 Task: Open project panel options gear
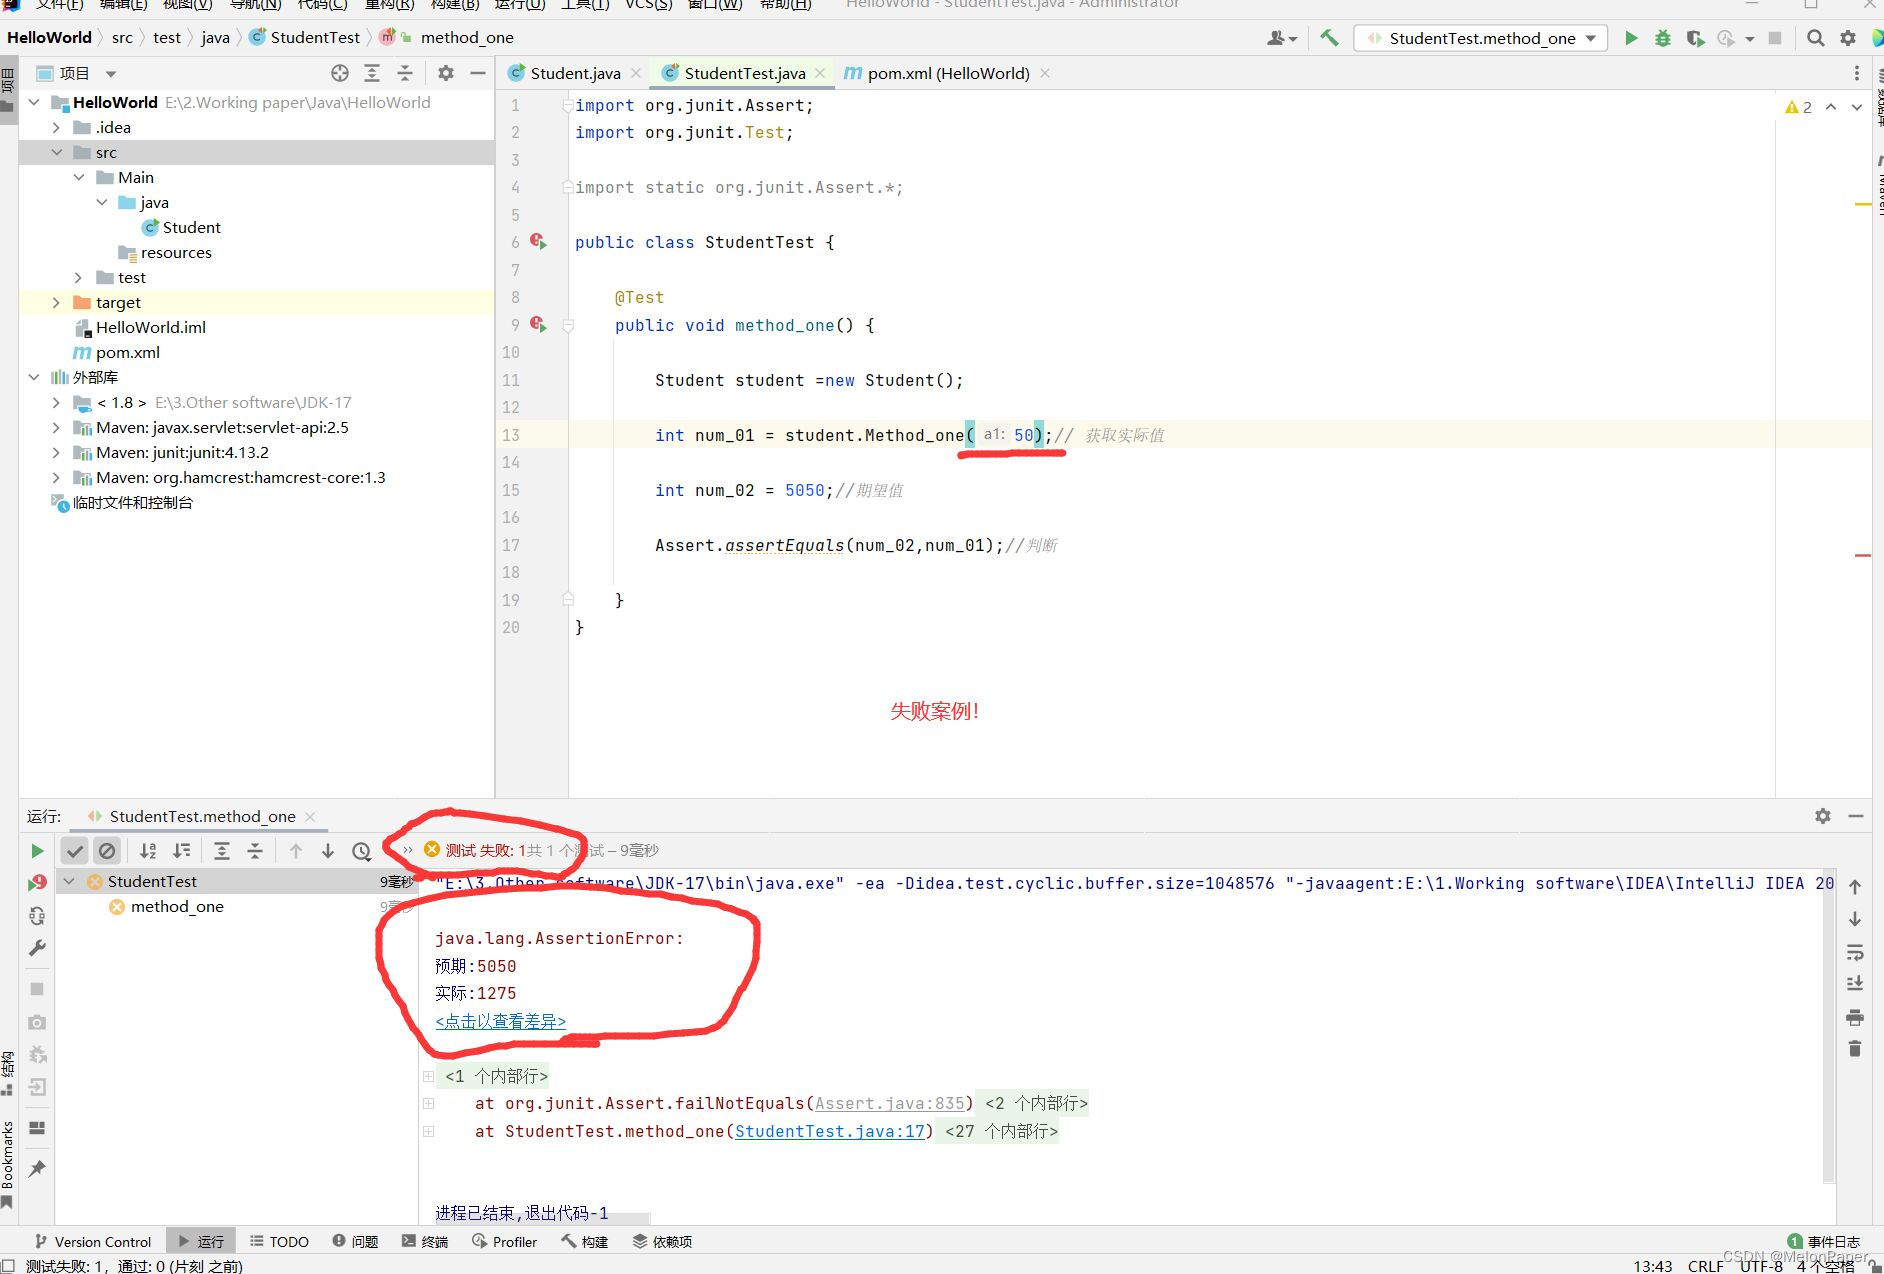click(446, 73)
